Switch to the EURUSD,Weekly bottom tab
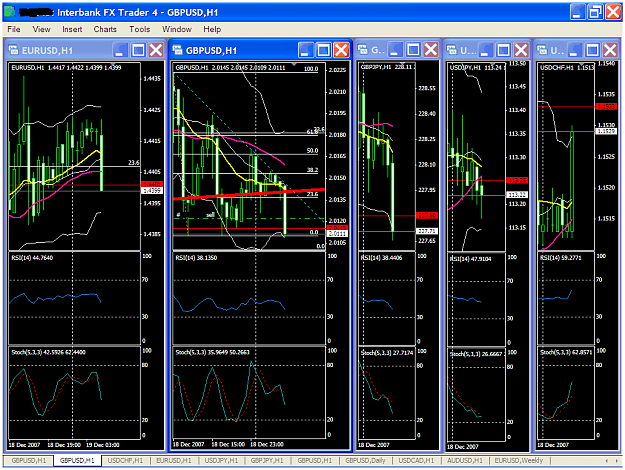The width and height of the screenshot is (625, 470). (519, 460)
